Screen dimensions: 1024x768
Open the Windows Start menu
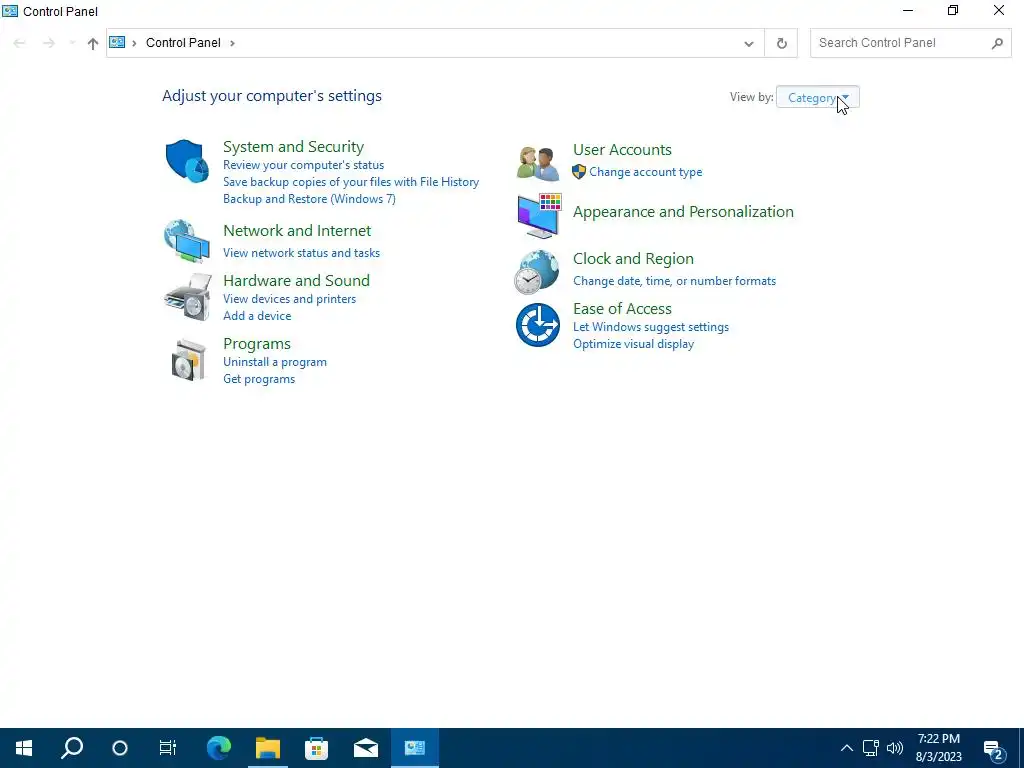[24, 748]
